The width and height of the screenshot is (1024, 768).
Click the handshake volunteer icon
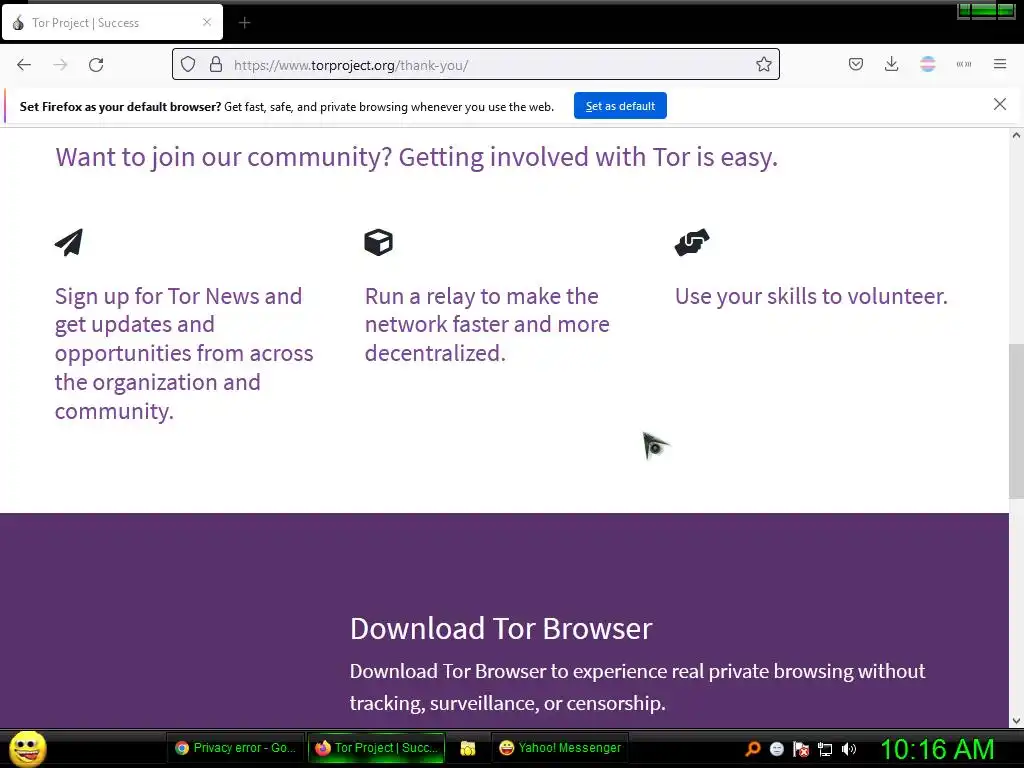[692, 242]
